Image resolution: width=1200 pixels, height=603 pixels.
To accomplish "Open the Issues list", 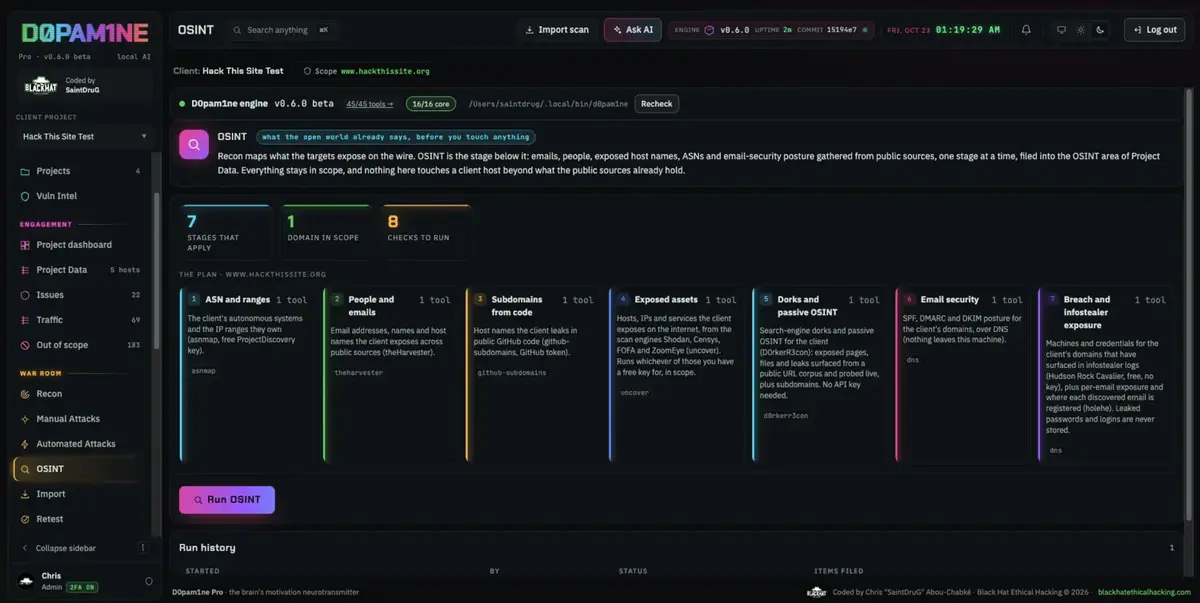I will pyautogui.click(x=80, y=295).
